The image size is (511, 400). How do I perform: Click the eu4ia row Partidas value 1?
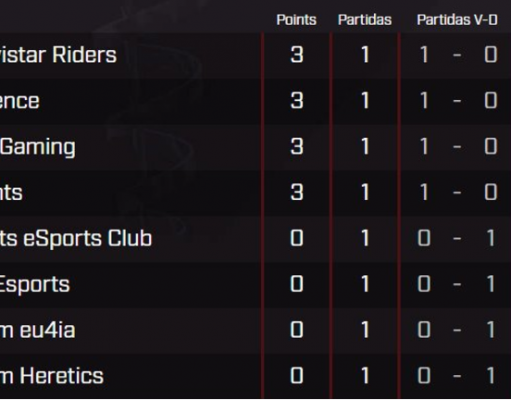tap(365, 330)
